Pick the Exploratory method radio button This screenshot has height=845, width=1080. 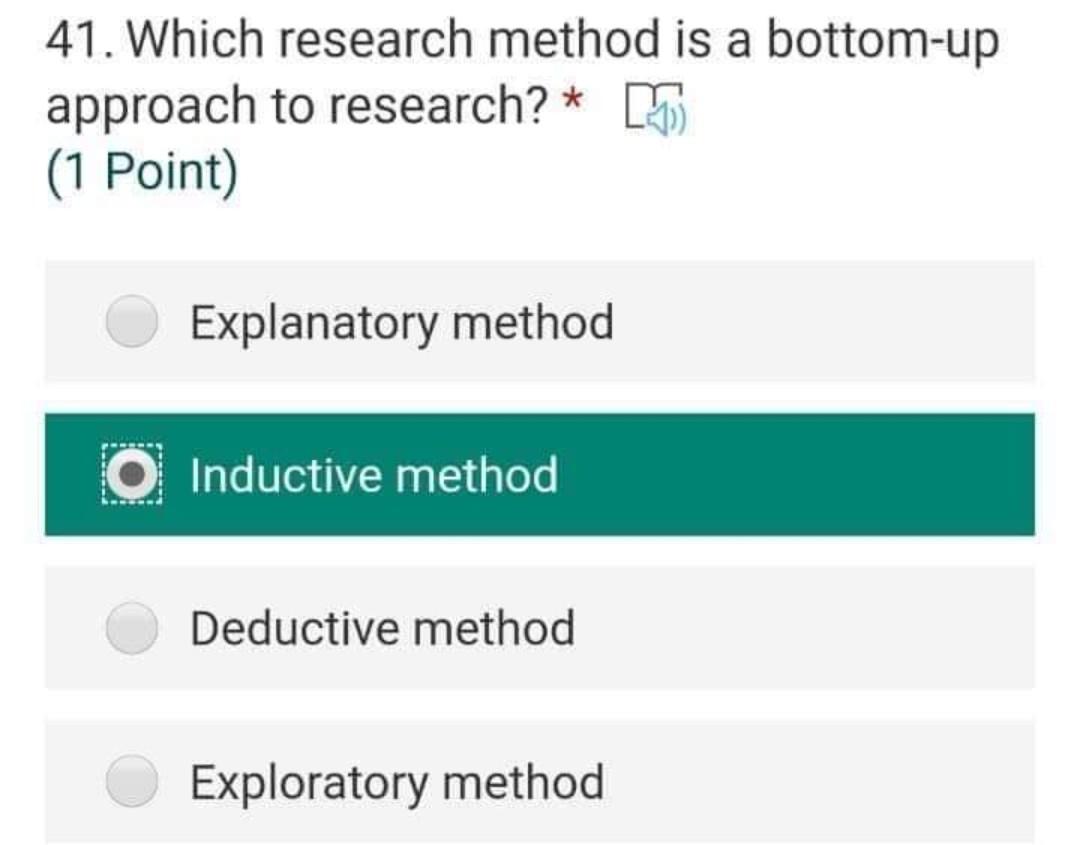(x=132, y=782)
